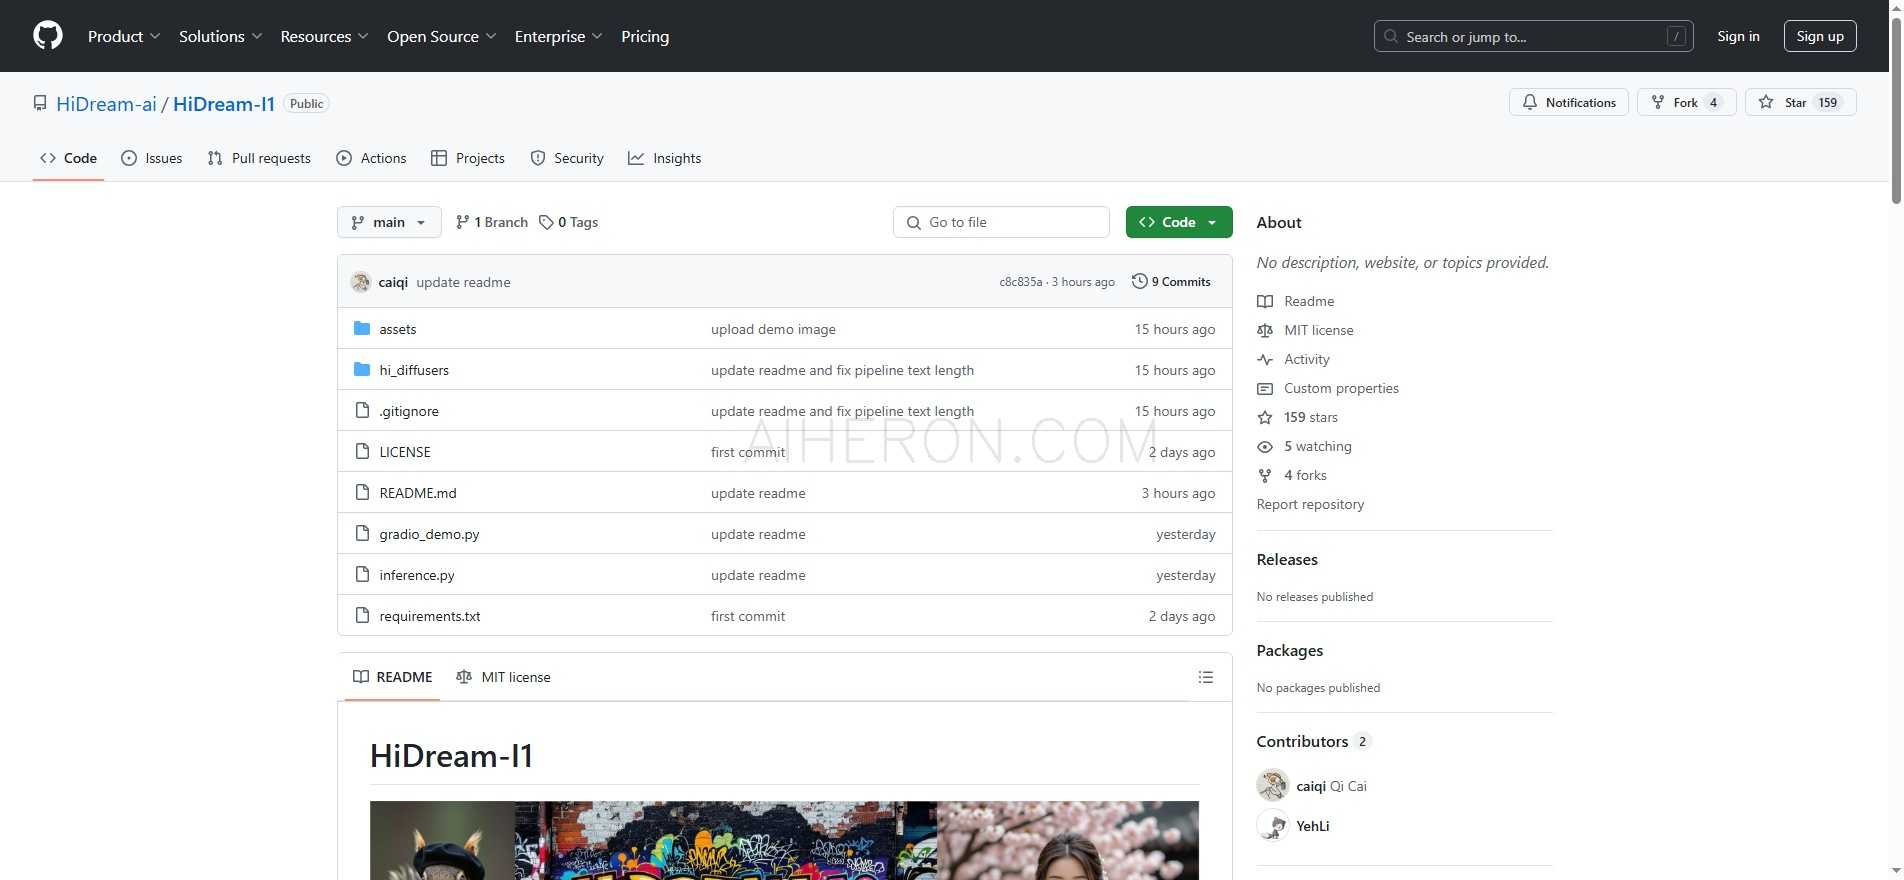Expand the Product menu

pos(123,36)
